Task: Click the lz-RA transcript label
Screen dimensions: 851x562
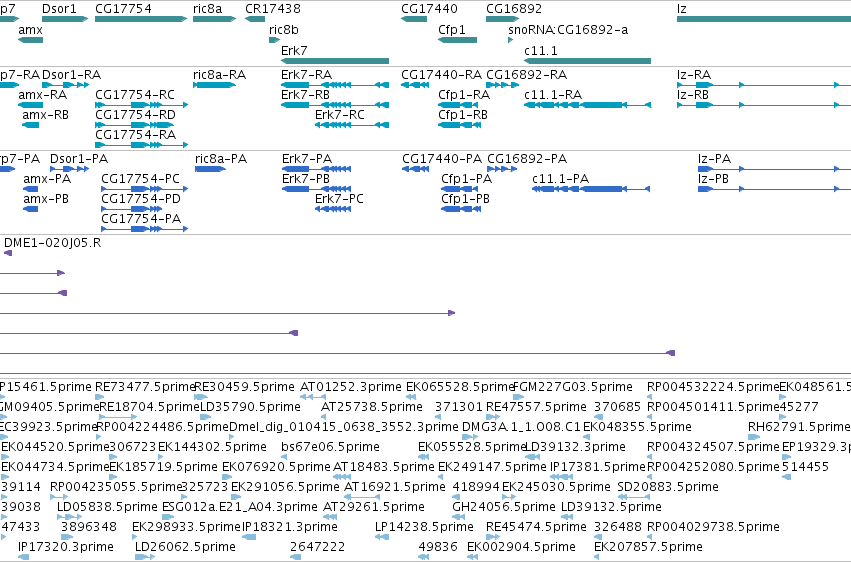Action: point(694,75)
